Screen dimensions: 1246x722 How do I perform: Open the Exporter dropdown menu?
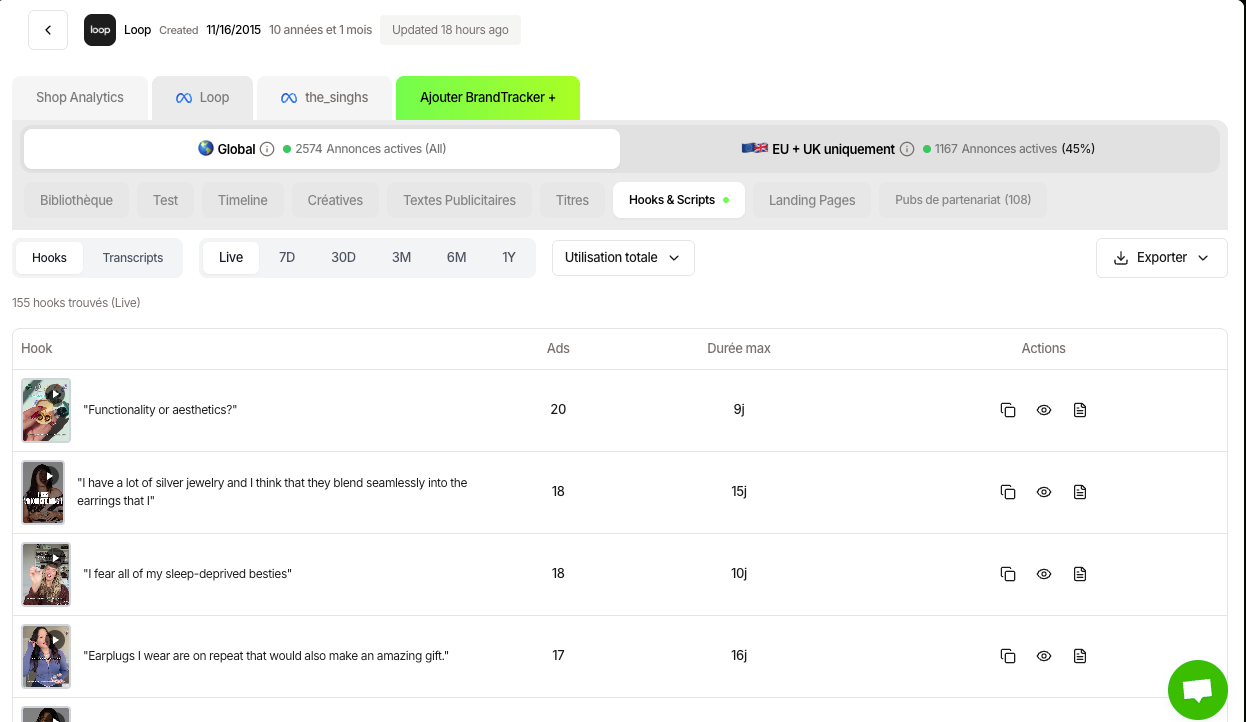pyautogui.click(x=1161, y=257)
